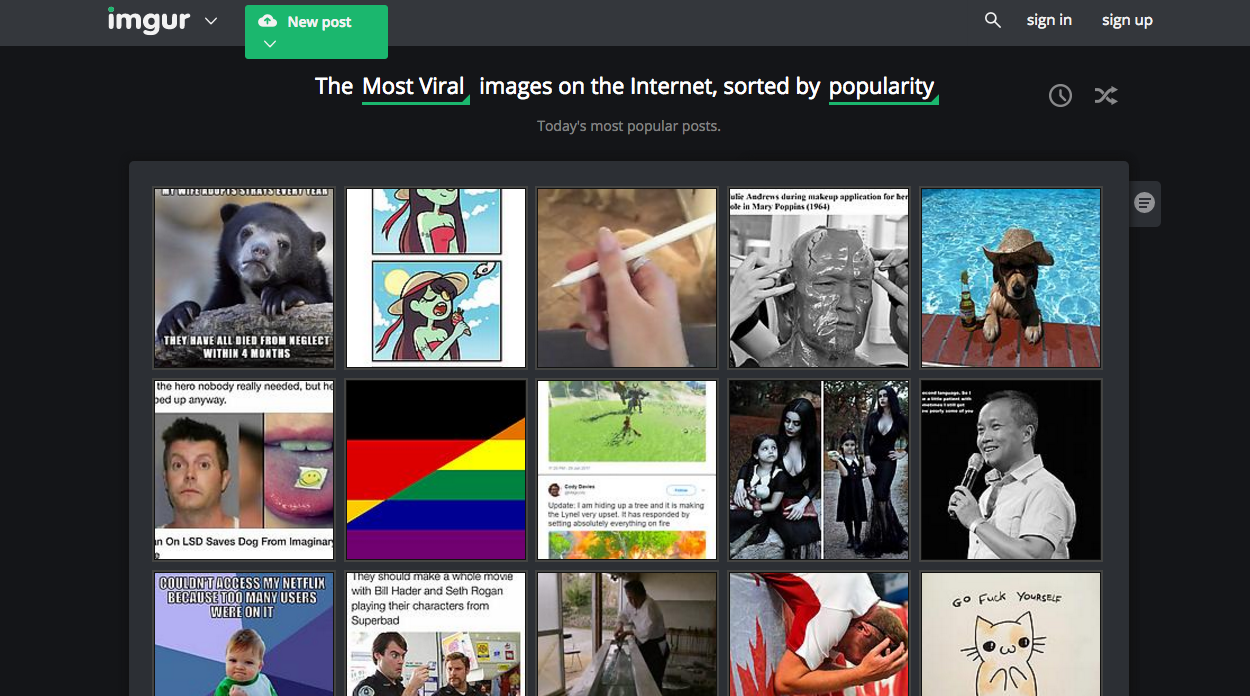Open the Most Viral section dropdown

point(415,87)
